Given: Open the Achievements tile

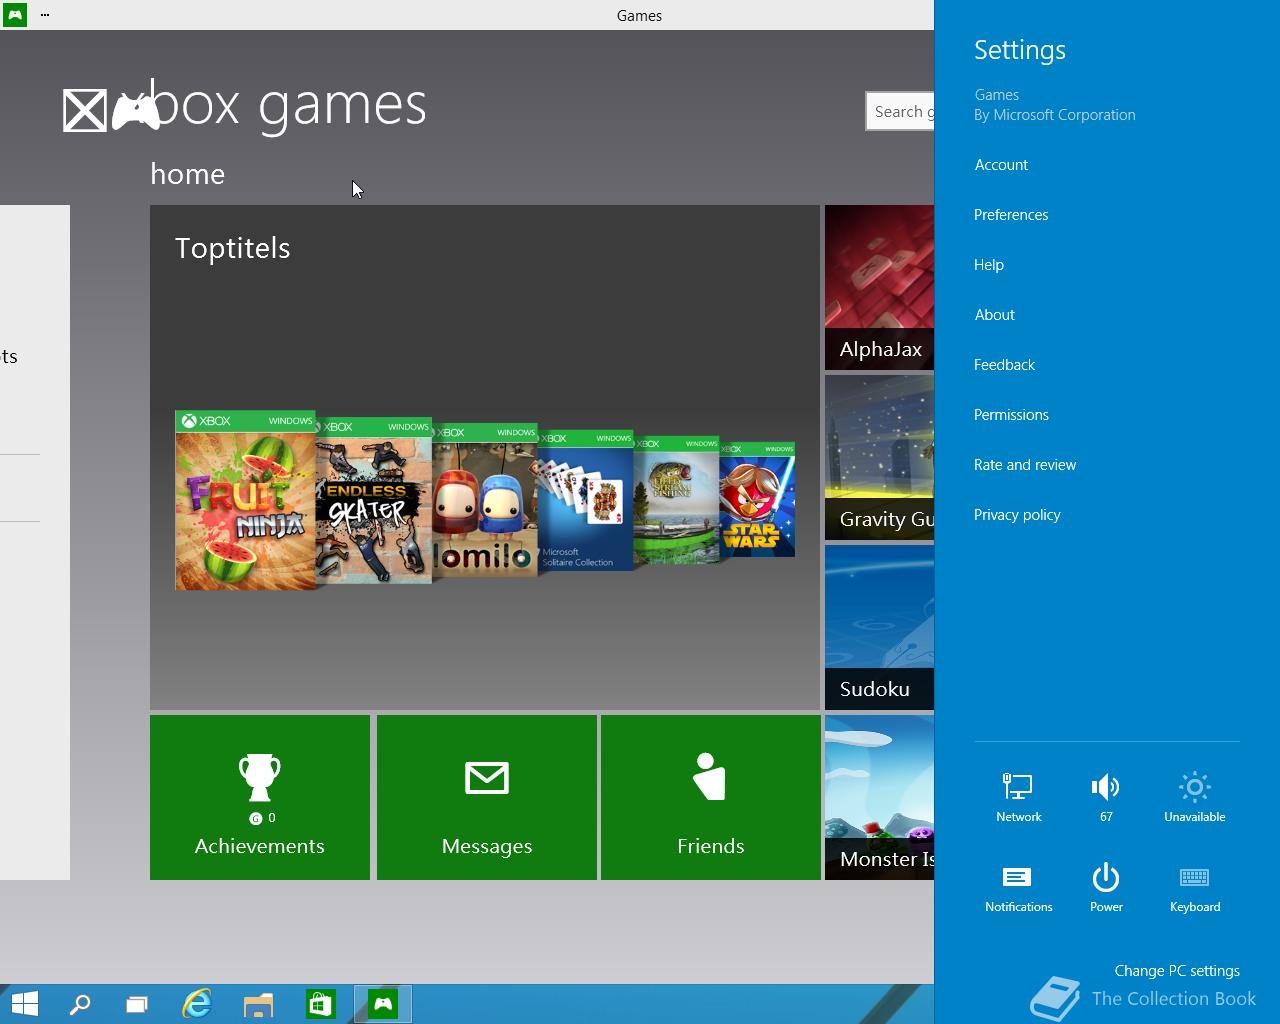Looking at the screenshot, I should pos(260,797).
